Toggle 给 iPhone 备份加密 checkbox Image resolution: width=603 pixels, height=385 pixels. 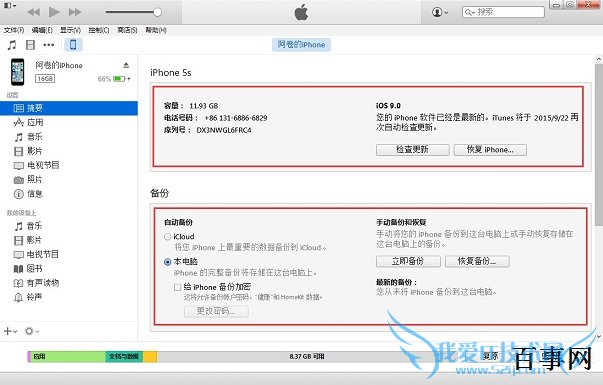(x=177, y=287)
